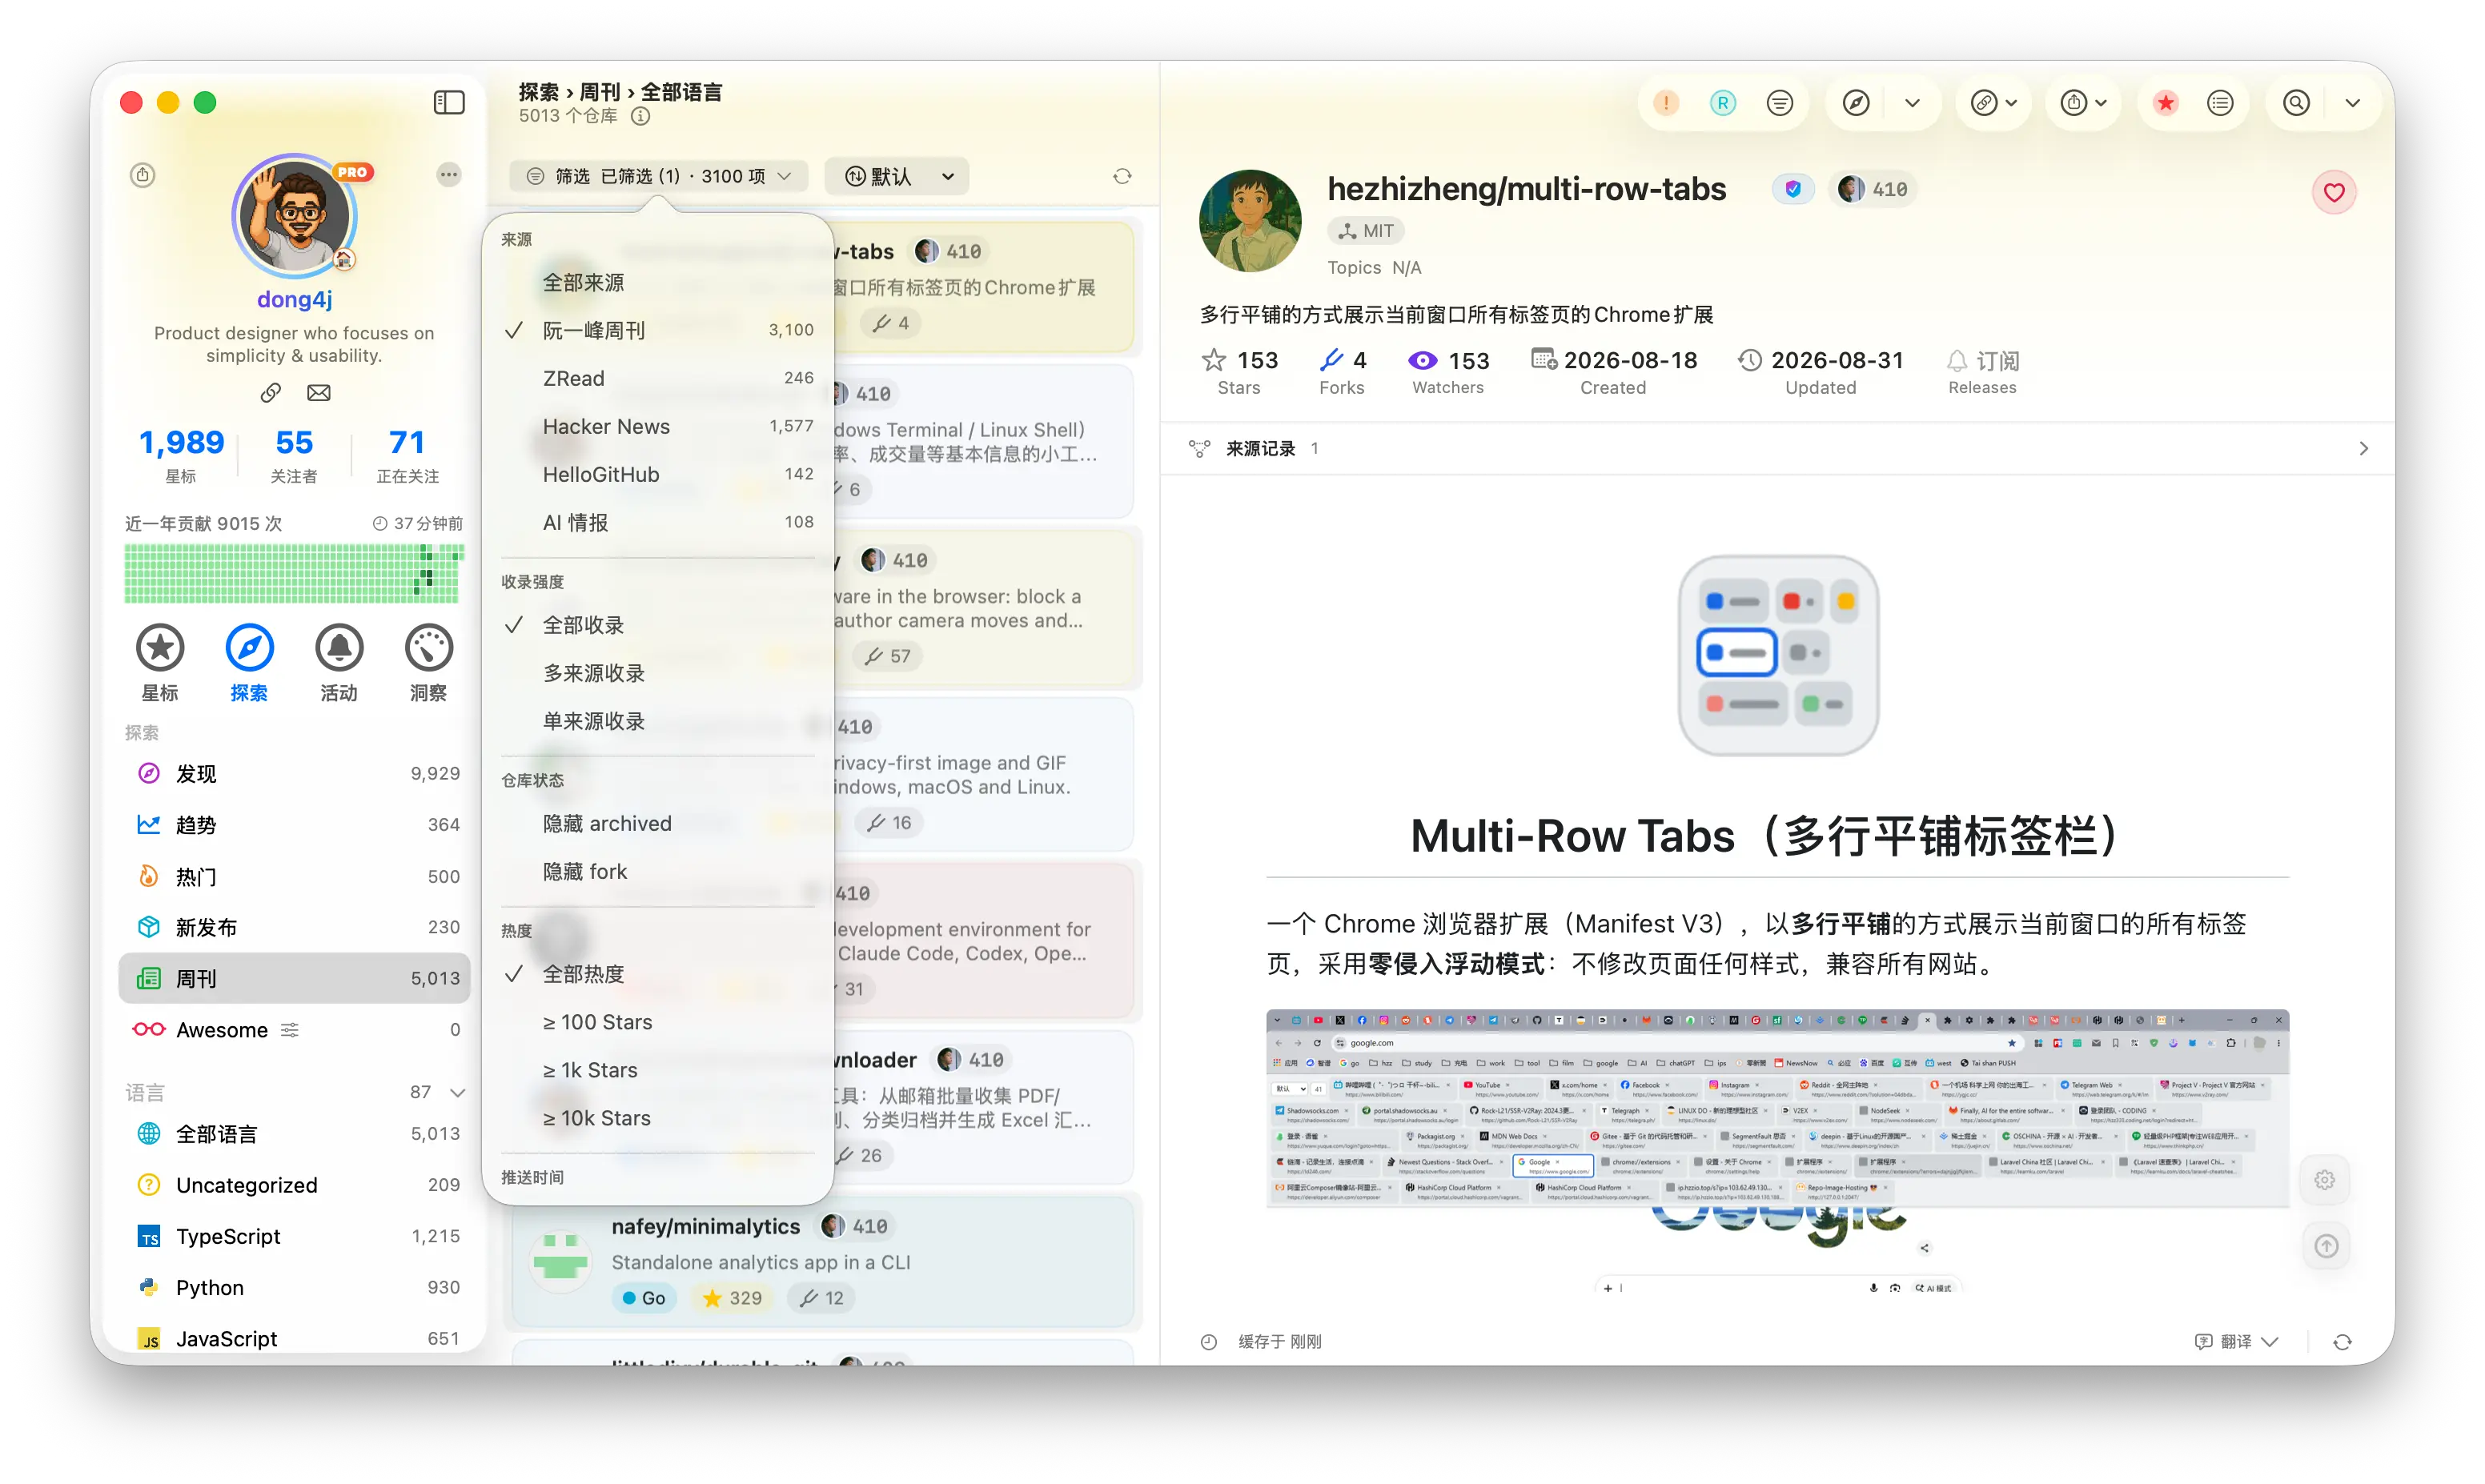Open the 55 关注者 stat

294,455
